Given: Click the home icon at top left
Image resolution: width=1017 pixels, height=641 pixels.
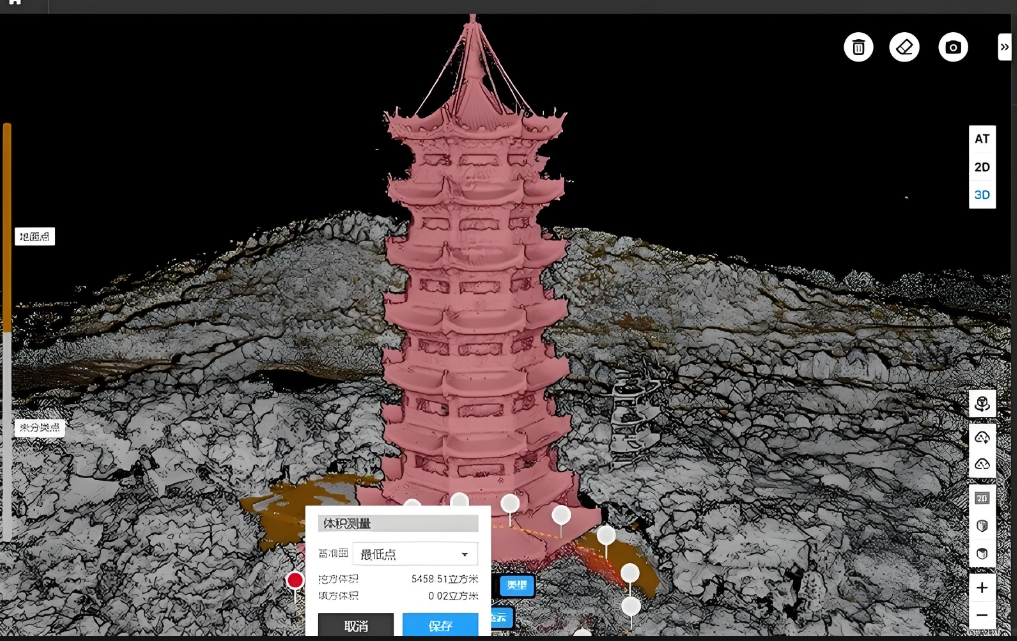Looking at the screenshot, I should 14,3.
